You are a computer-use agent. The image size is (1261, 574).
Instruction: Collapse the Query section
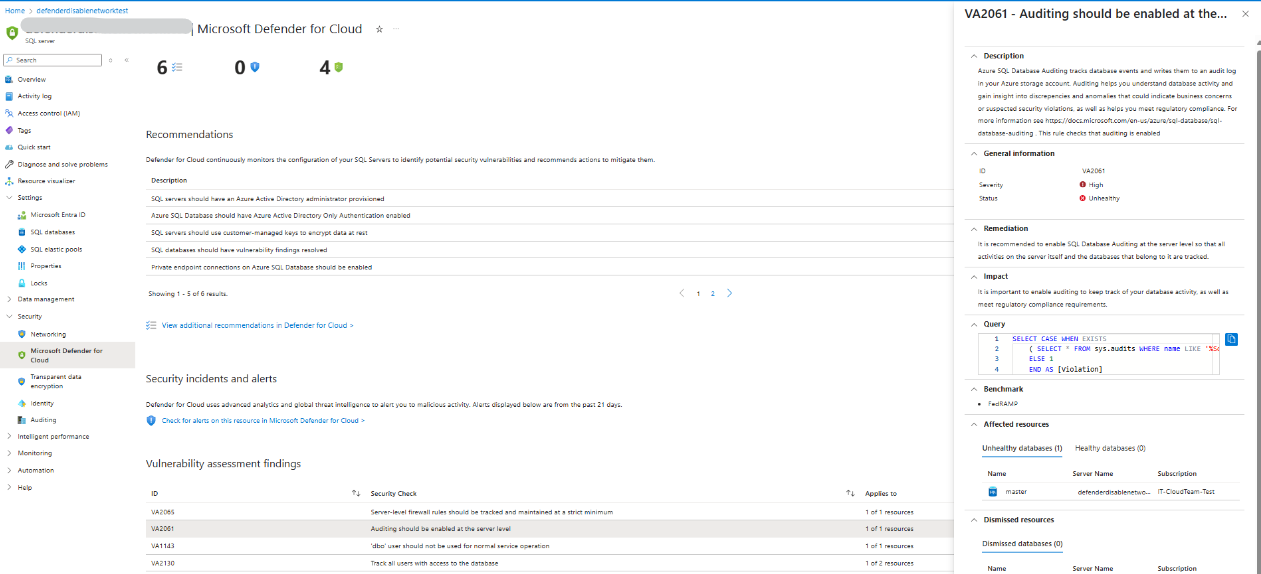coord(975,324)
